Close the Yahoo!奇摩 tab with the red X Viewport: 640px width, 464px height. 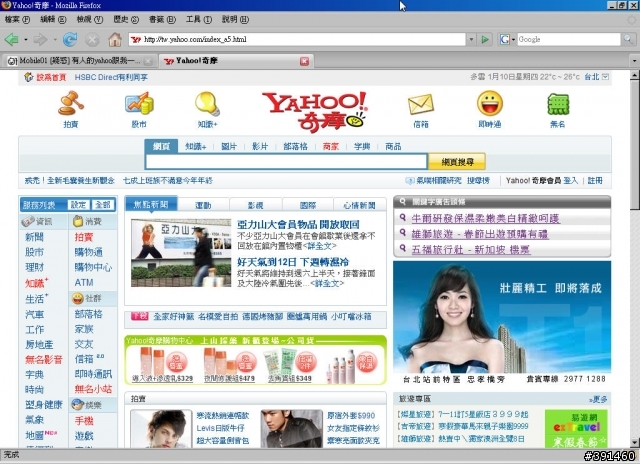(x=304, y=61)
